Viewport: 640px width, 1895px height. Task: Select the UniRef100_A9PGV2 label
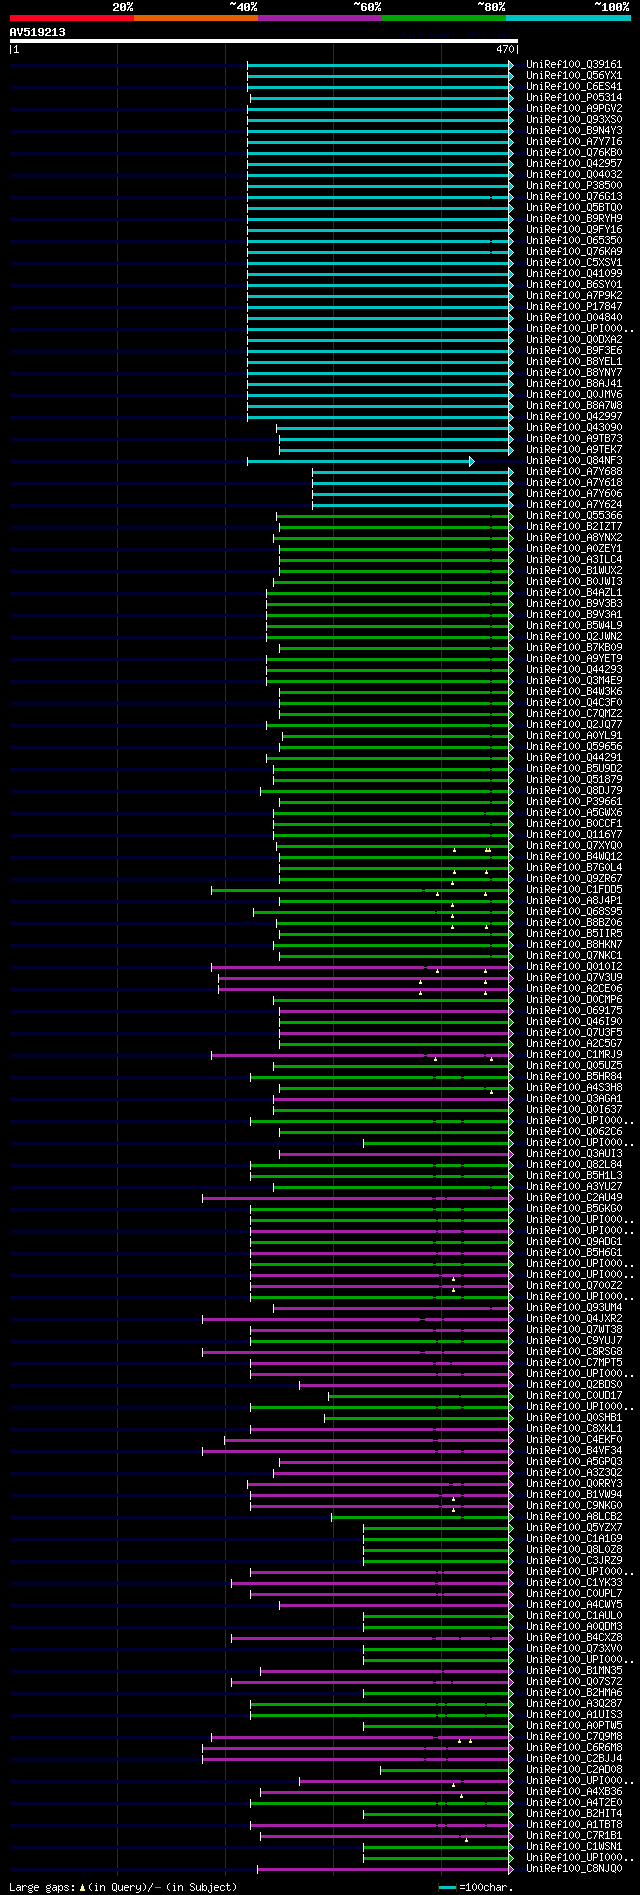[574, 108]
